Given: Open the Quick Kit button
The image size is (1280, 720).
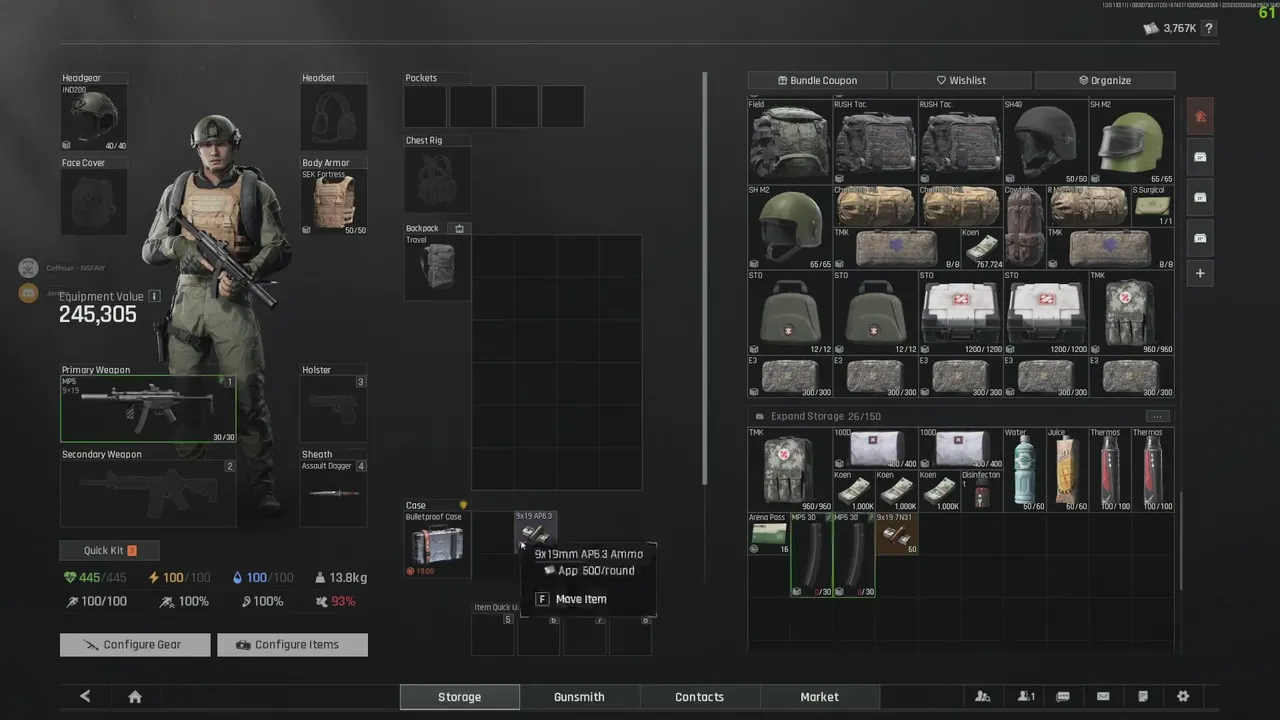Looking at the screenshot, I should pos(109,551).
